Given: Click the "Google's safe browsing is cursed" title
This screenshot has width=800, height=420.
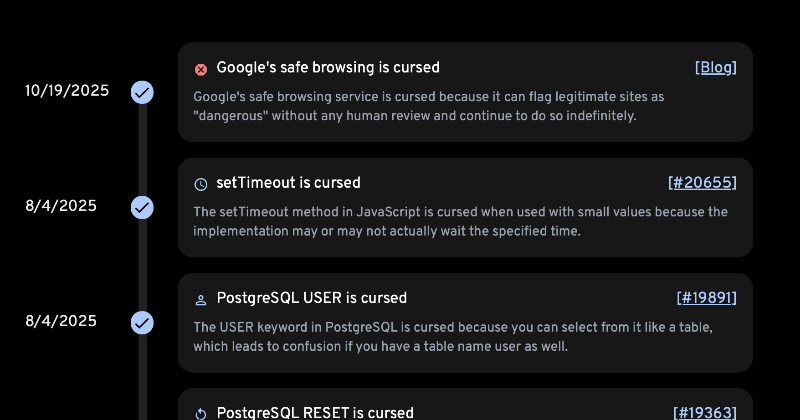Looking at the screenshot, I should (x=327, y=67).
